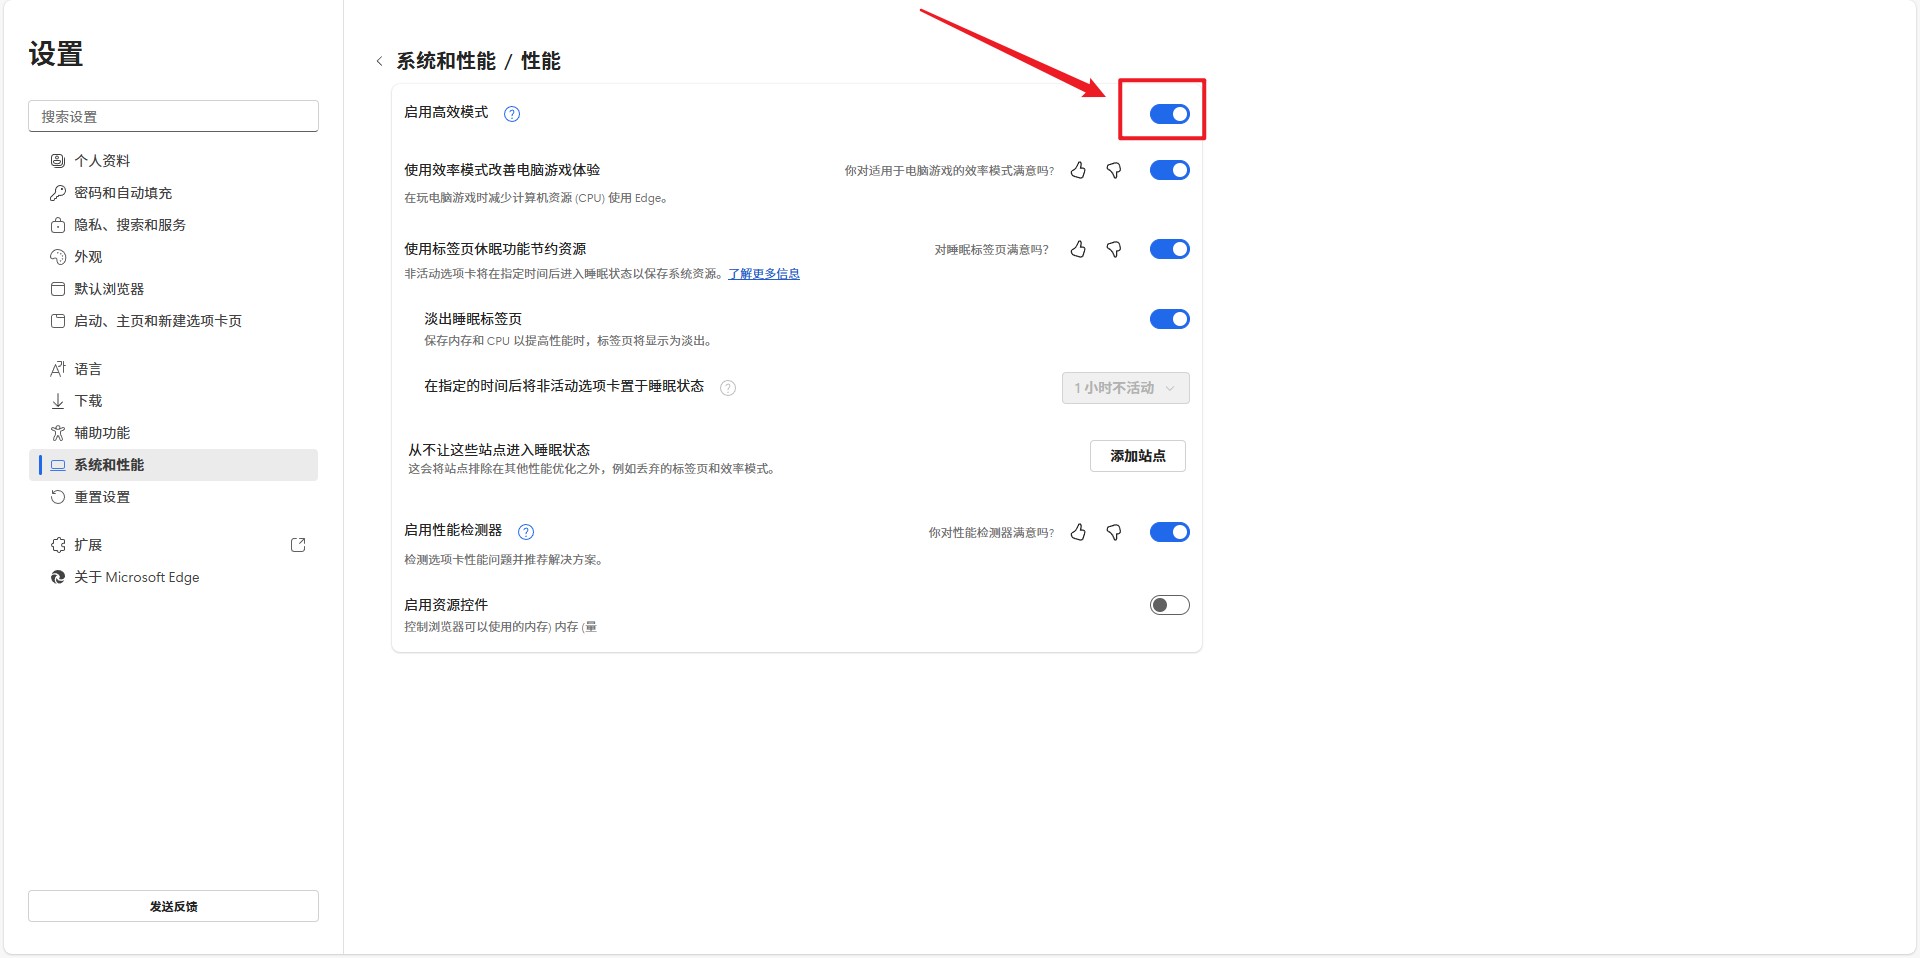Open the 了解更多信息 link
Viewport: 1920px width, 958px height.
point(764,274)
